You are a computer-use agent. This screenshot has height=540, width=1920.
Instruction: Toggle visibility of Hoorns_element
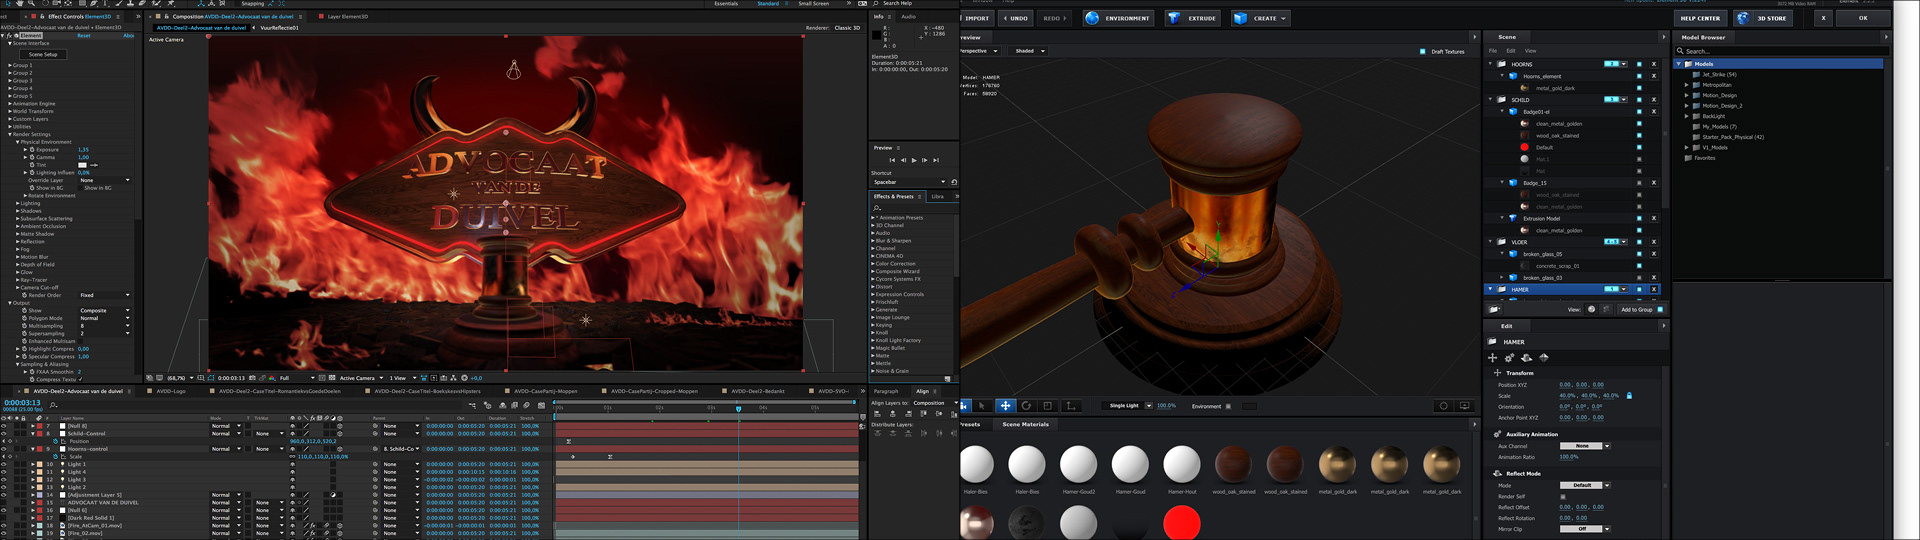tap(1639, 76)
